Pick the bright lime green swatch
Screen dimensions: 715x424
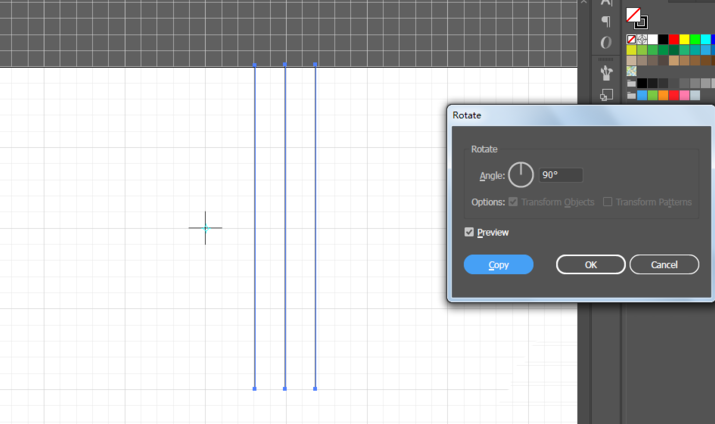[695, 39]
